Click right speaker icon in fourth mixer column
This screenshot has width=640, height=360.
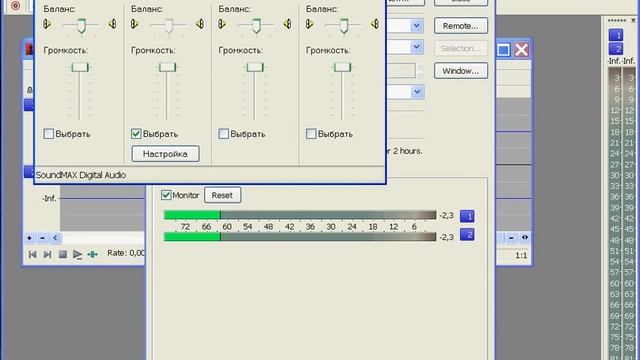coord(375,24)
